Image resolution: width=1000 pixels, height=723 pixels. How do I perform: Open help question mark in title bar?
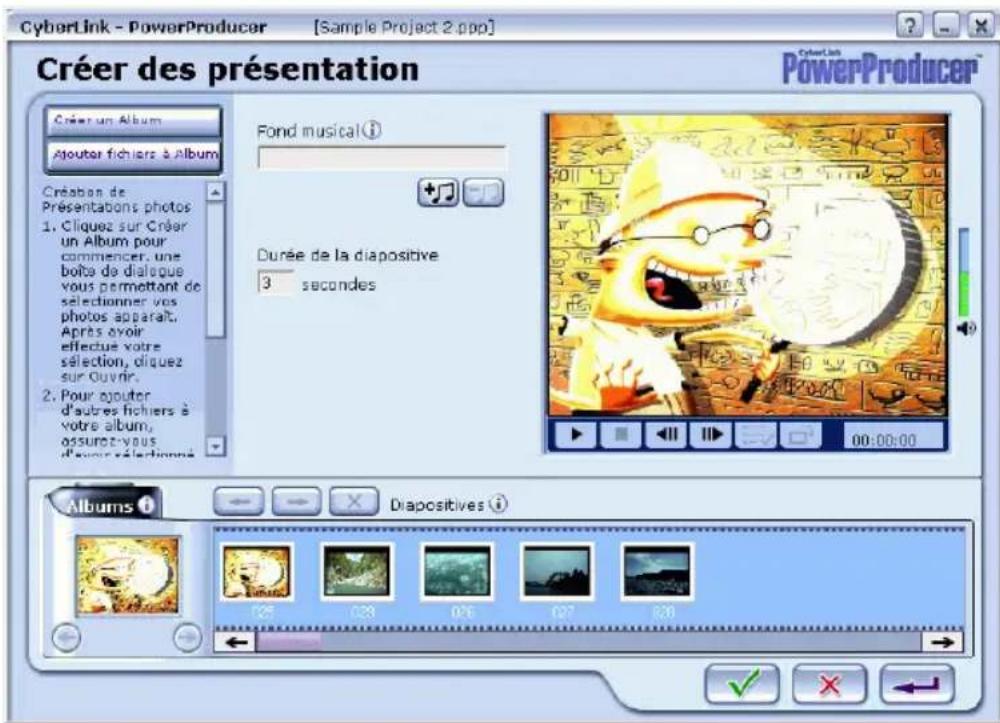[x=910, y=26]
